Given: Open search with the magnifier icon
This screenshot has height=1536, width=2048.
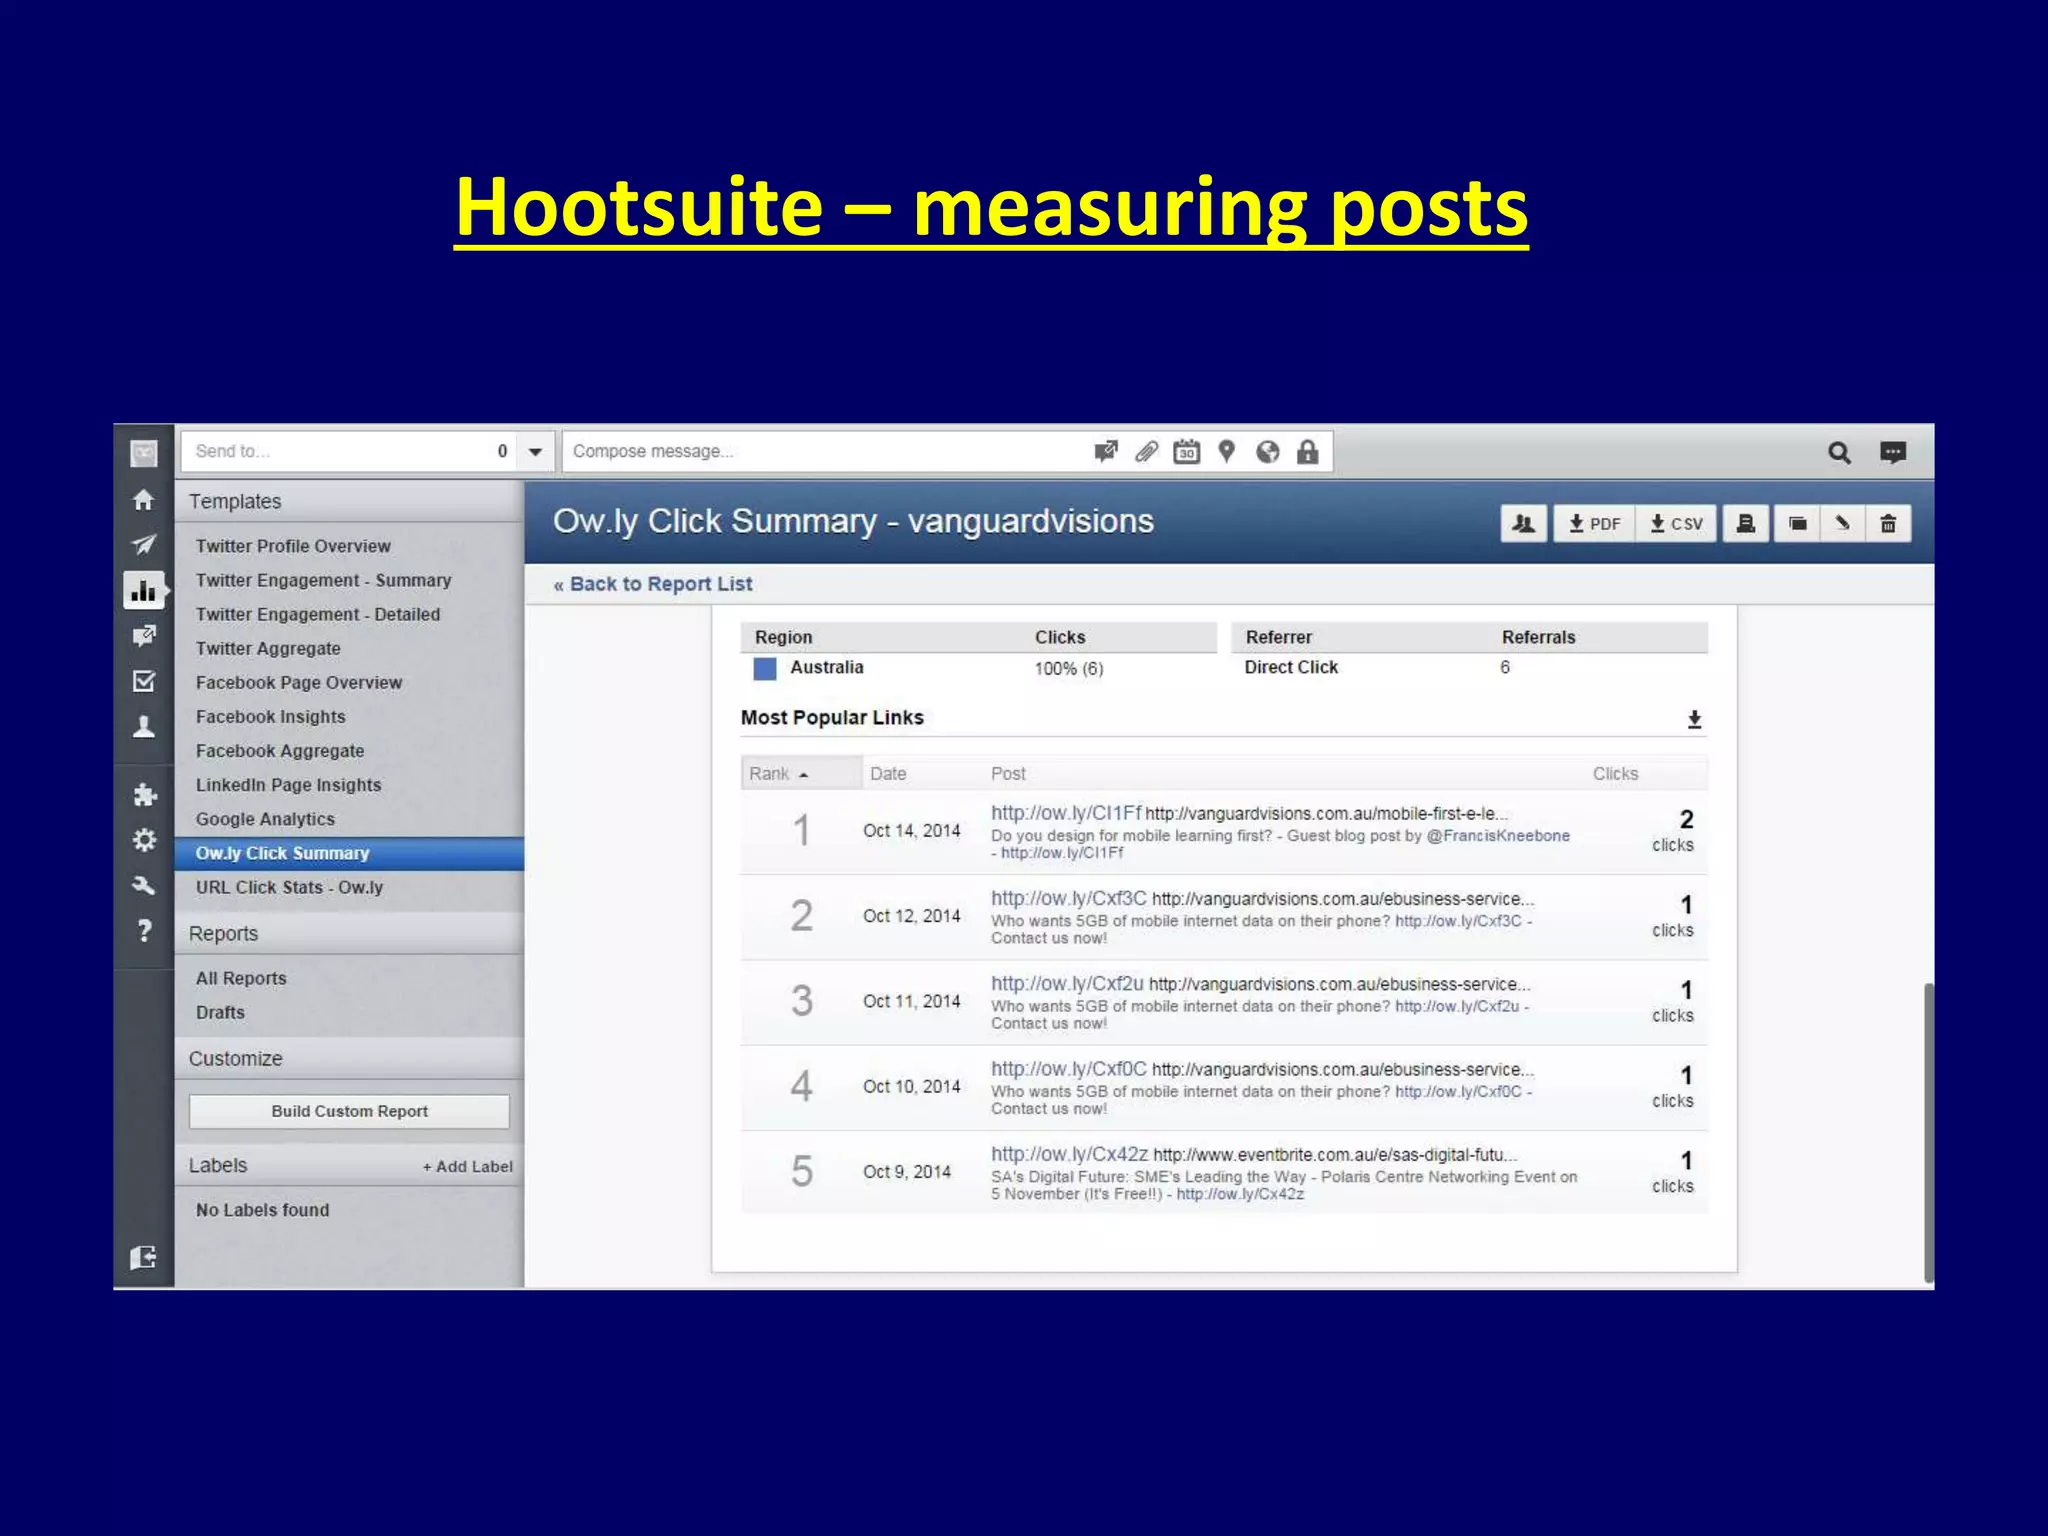Looking at the screenshot, I should [x=1839, y=453].
